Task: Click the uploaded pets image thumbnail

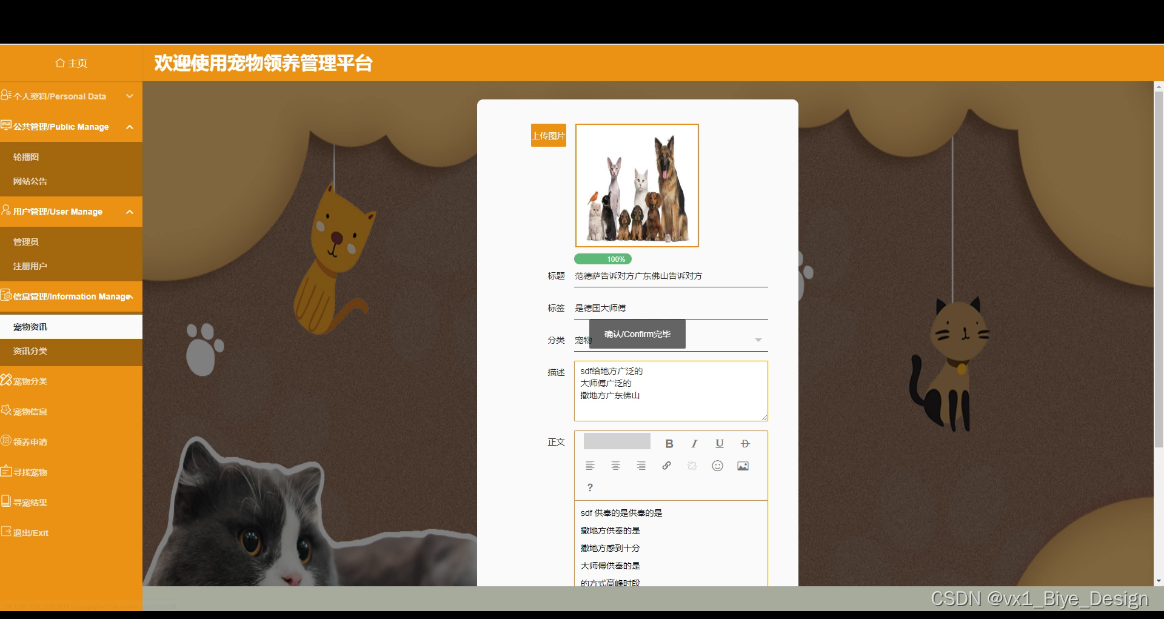Action: [637, 186]
